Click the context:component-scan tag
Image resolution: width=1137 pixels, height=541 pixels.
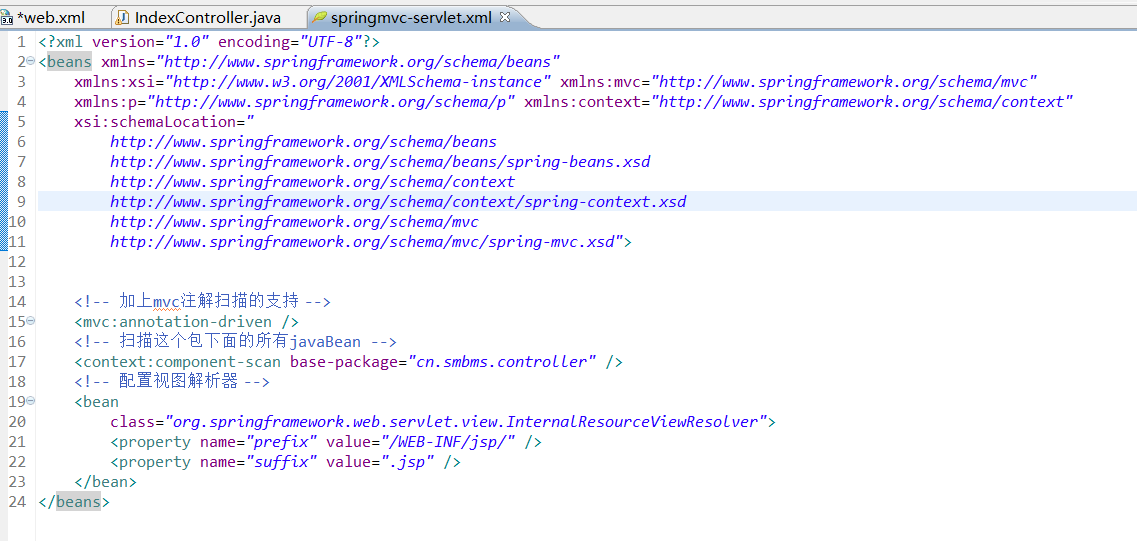pyautogui.click(x=178, y=361)
